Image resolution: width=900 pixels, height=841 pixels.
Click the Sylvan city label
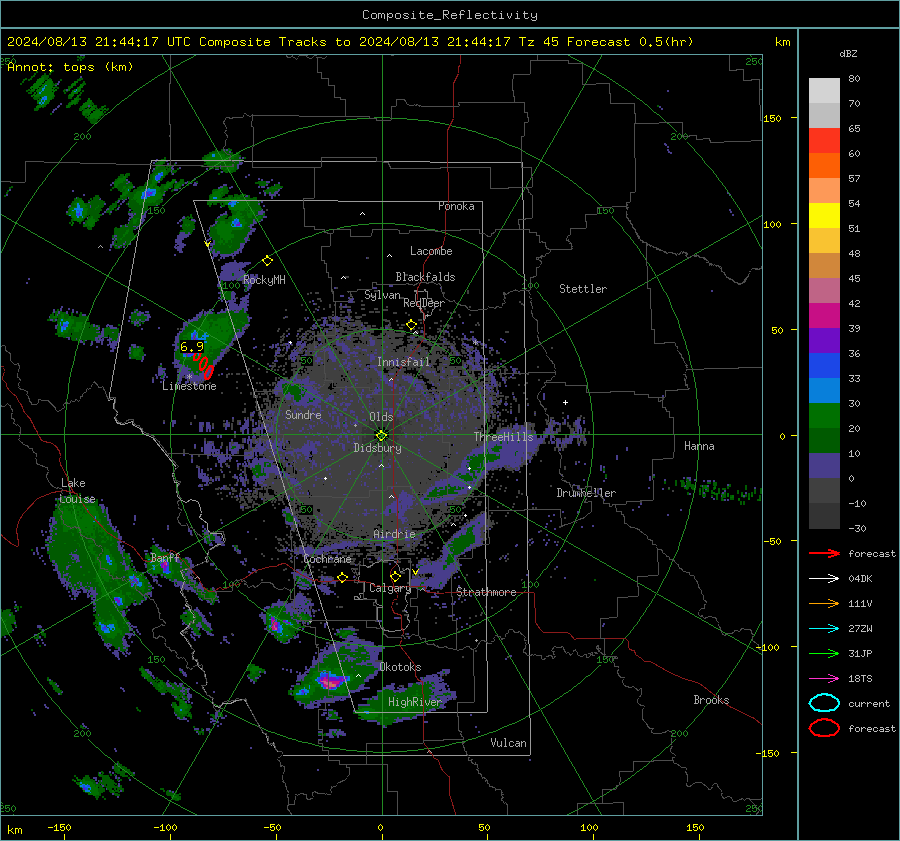382,295
